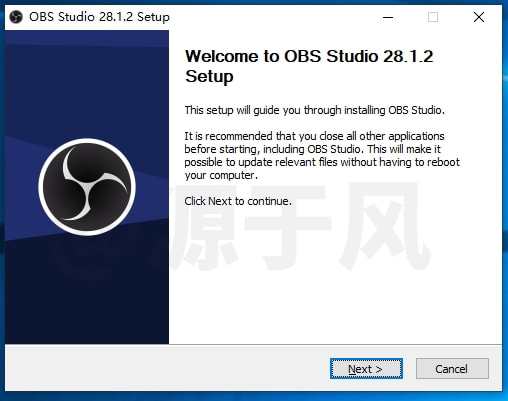Minimize the setup window
Screen dimensions: 508x401
click(388, 17)
